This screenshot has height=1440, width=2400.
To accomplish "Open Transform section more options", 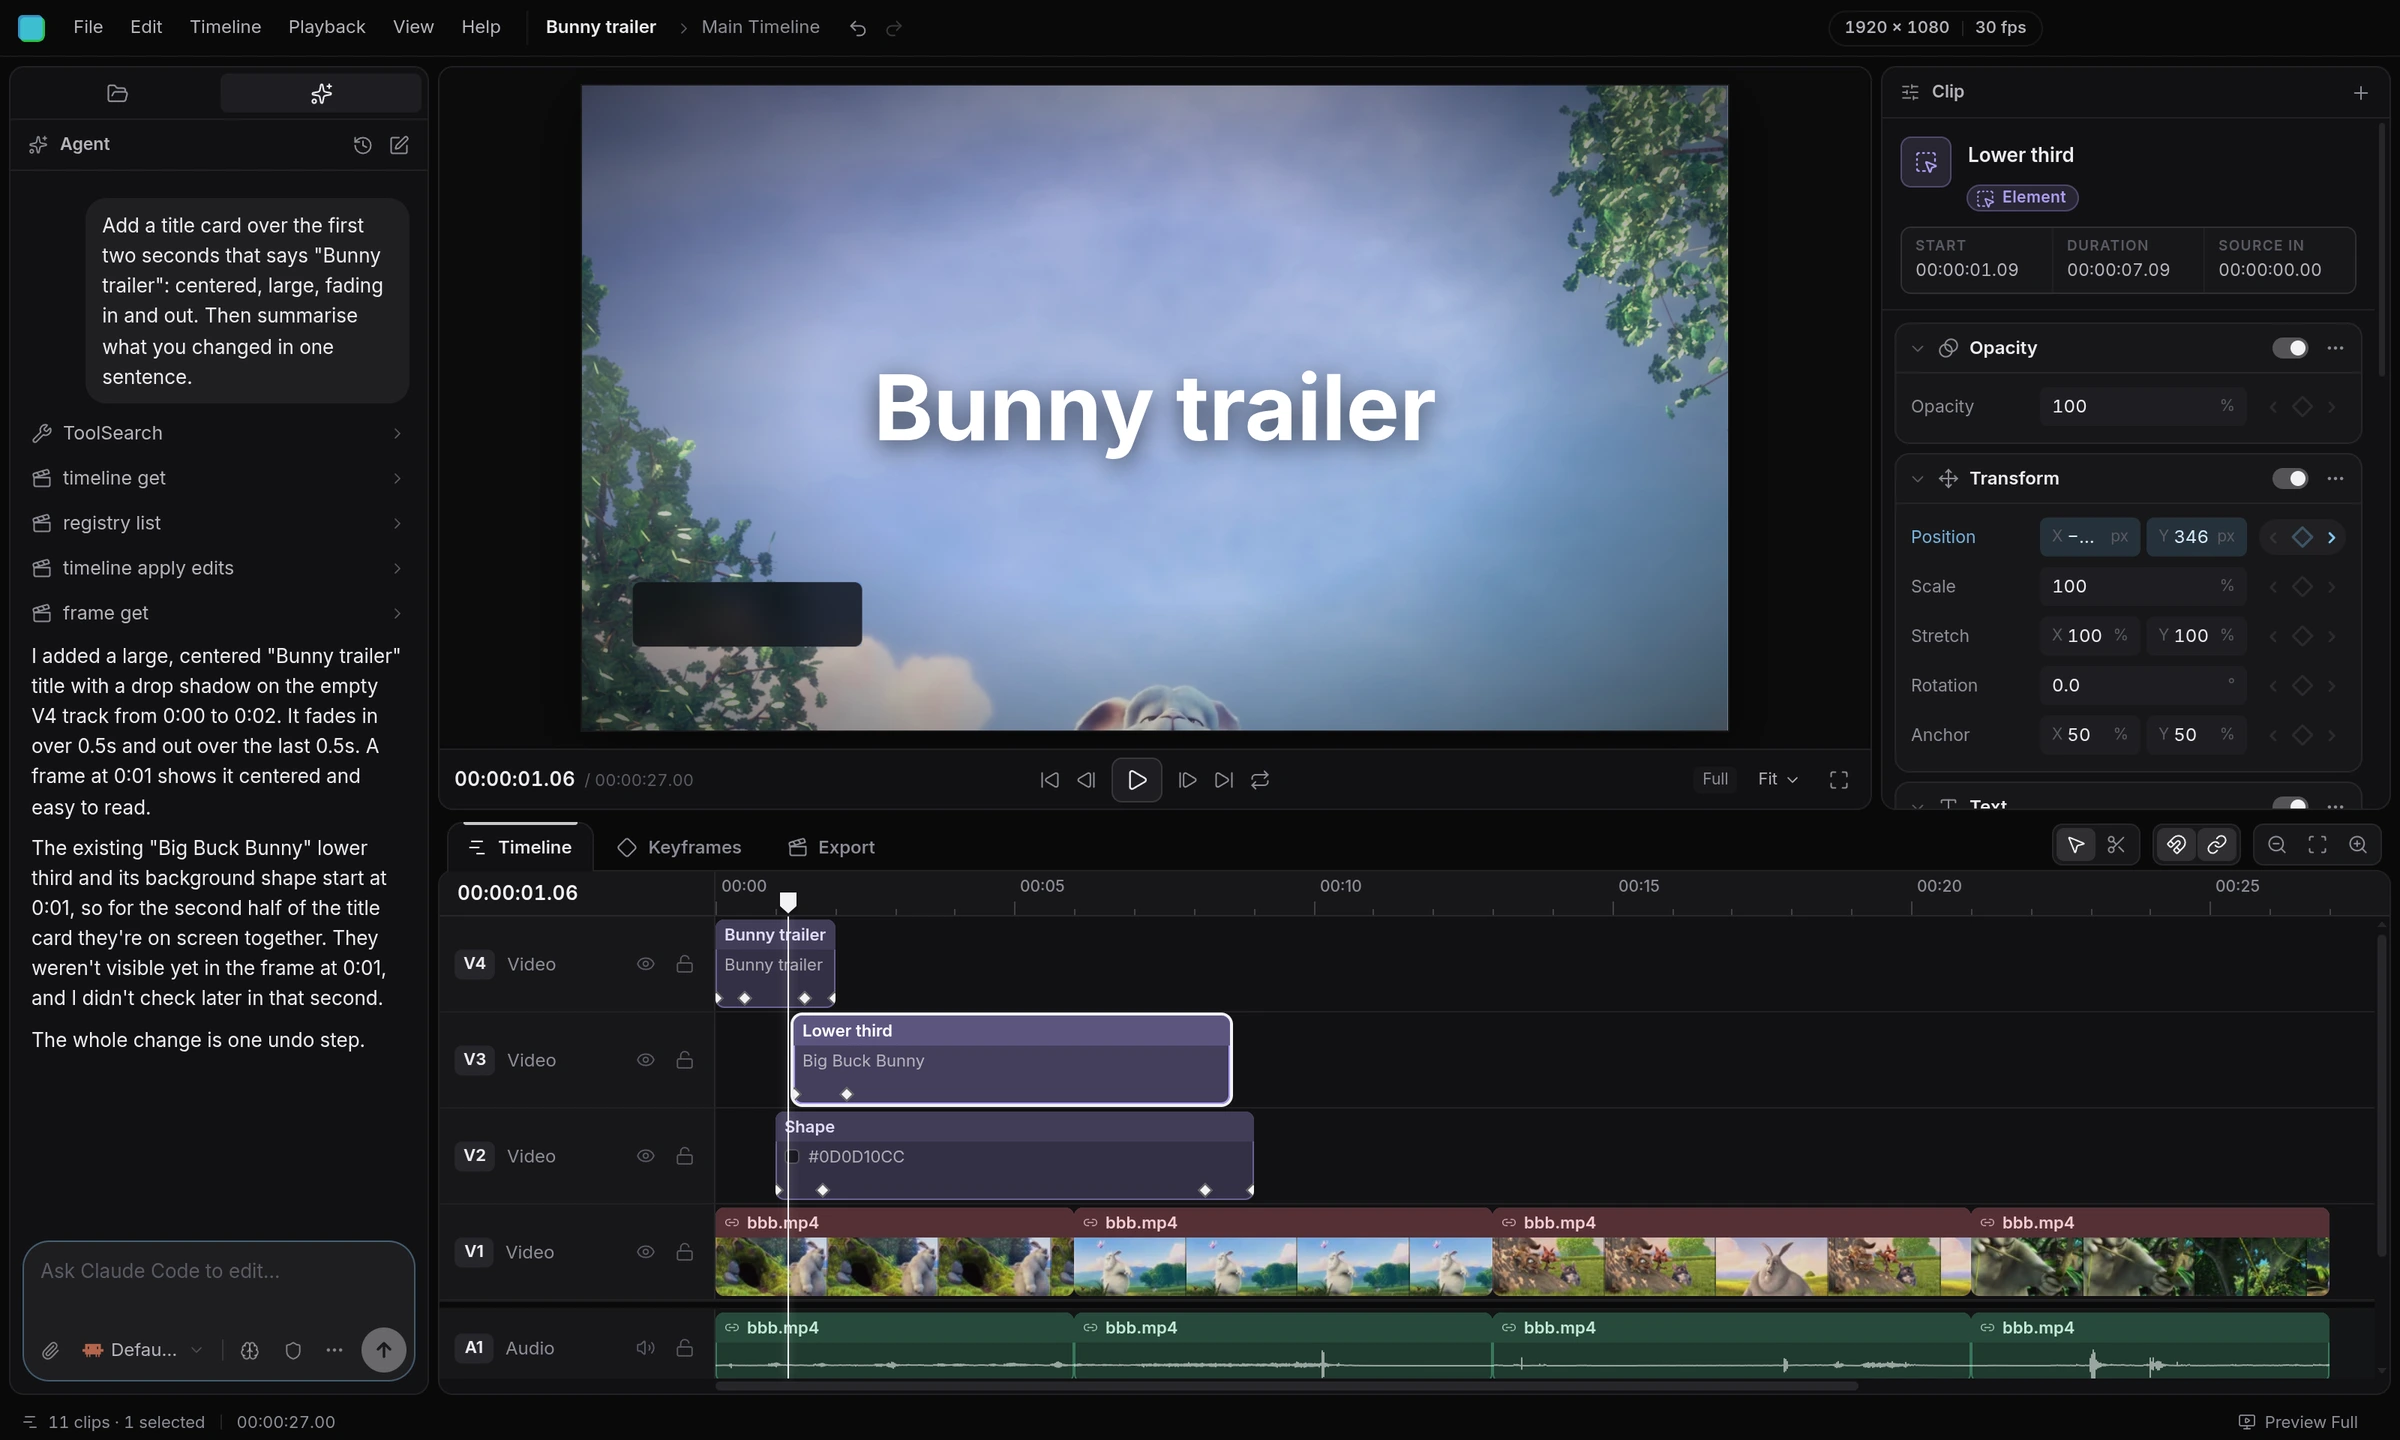I will pos(2335,479).
